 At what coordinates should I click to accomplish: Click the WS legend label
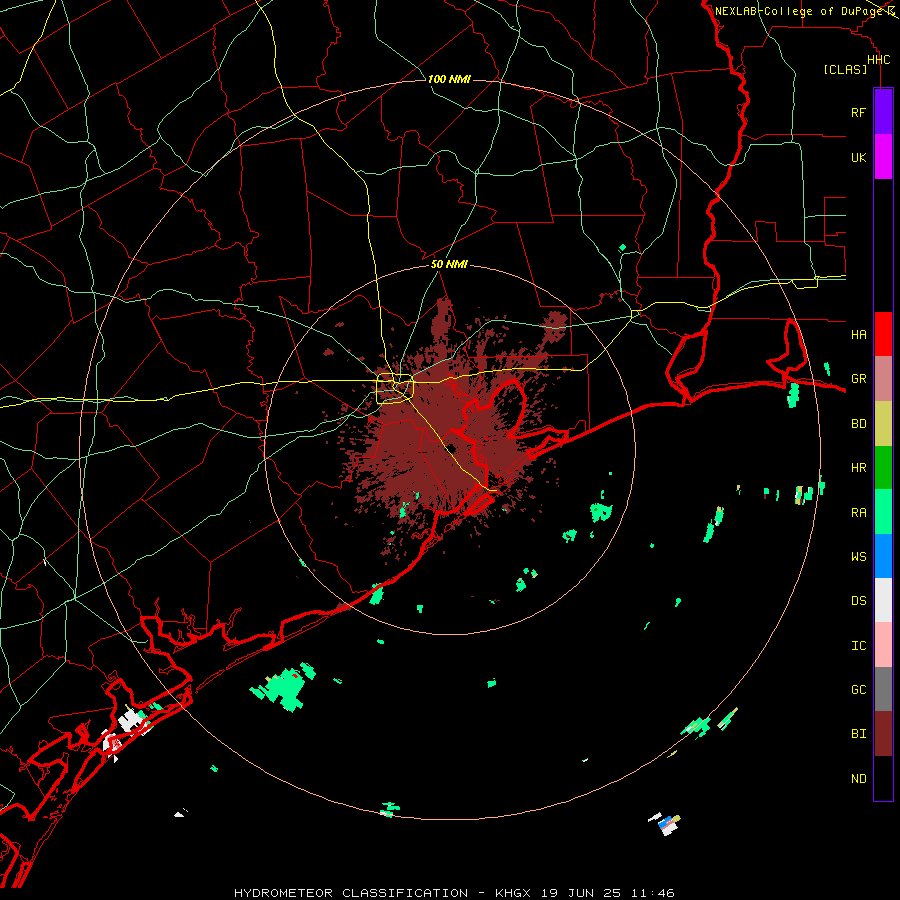pos(858,556)
